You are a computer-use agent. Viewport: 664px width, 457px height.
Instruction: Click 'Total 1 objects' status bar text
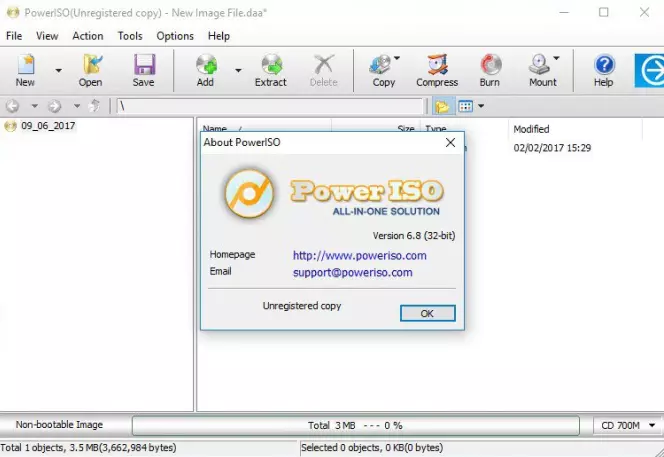(88, 448)
